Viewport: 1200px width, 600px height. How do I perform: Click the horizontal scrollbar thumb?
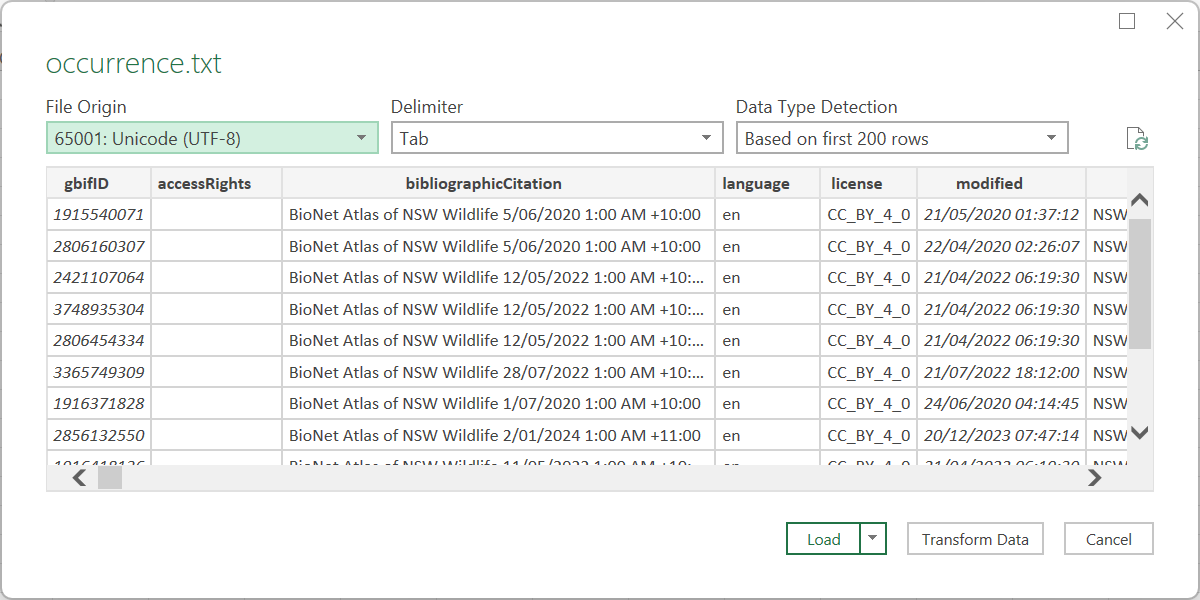(x=109, y=478)
